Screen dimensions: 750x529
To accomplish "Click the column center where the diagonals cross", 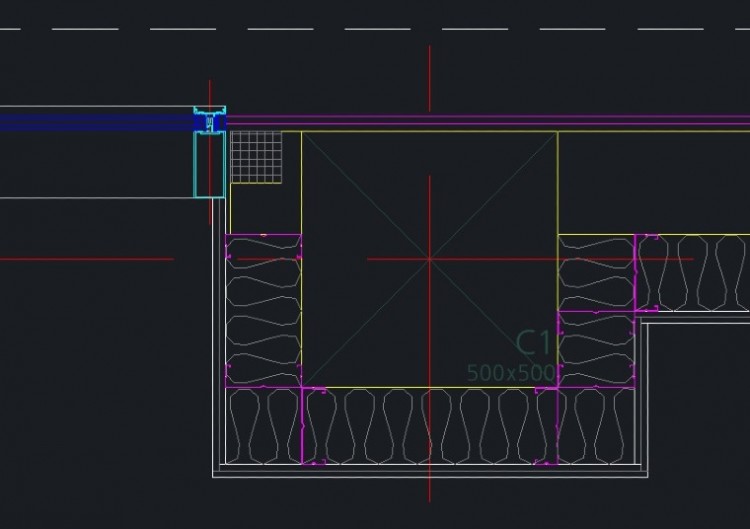I will pos(430,259).
